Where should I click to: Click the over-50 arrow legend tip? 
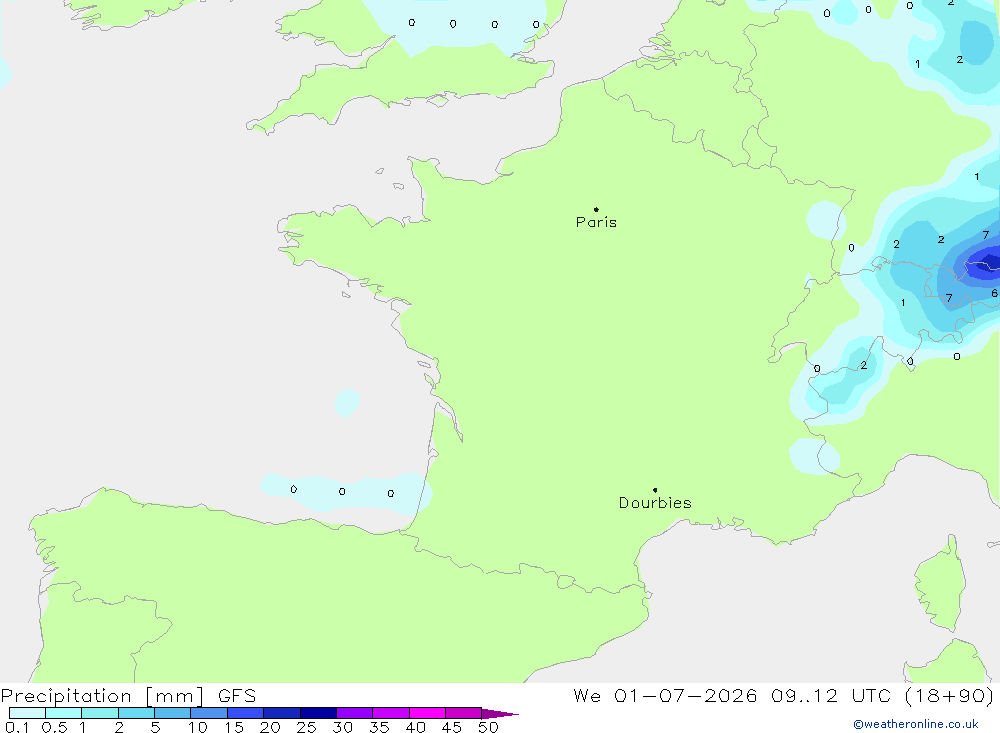(x=500, y=714)
